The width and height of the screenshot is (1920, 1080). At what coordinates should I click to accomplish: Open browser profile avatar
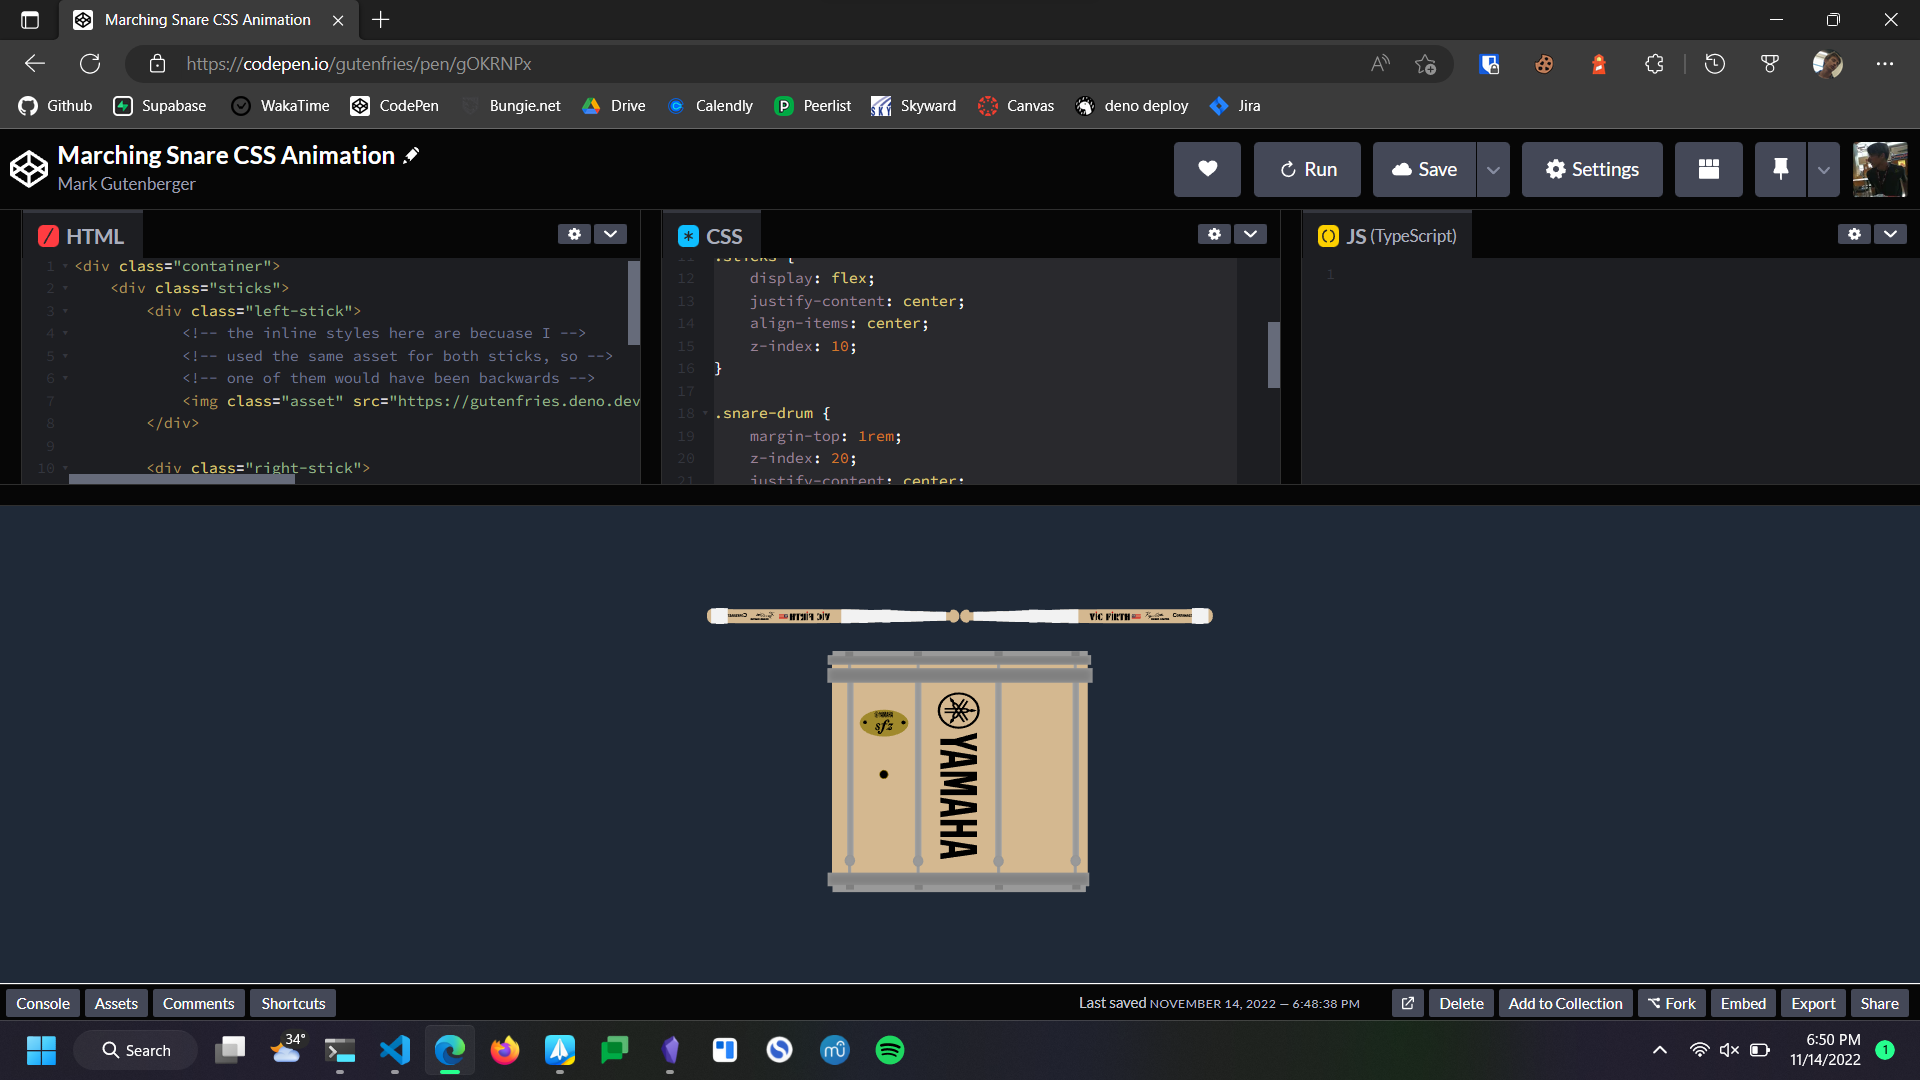[1828, 64]
